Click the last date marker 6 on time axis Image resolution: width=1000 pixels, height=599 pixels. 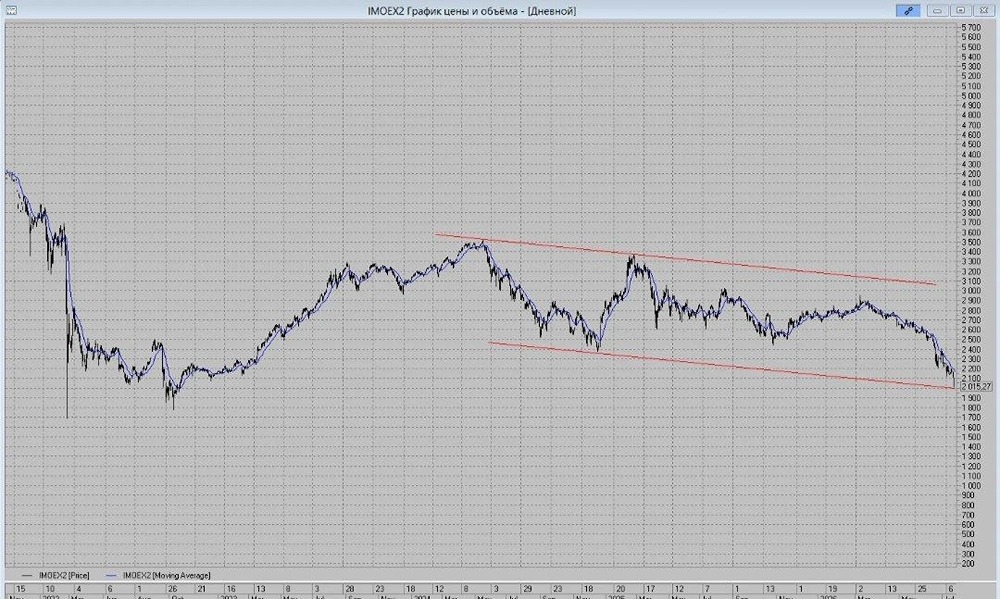click(950, 588)
